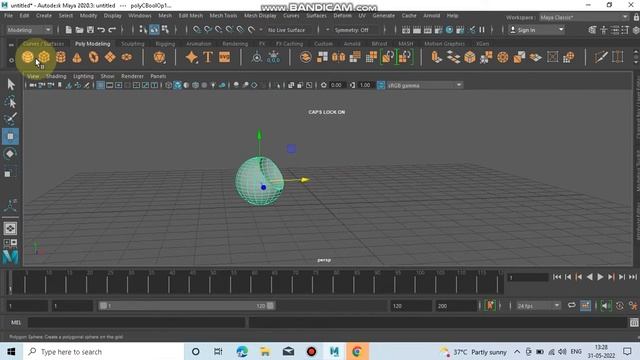Click the New scene icon
The image size is (640, 360).
point(69,30)
